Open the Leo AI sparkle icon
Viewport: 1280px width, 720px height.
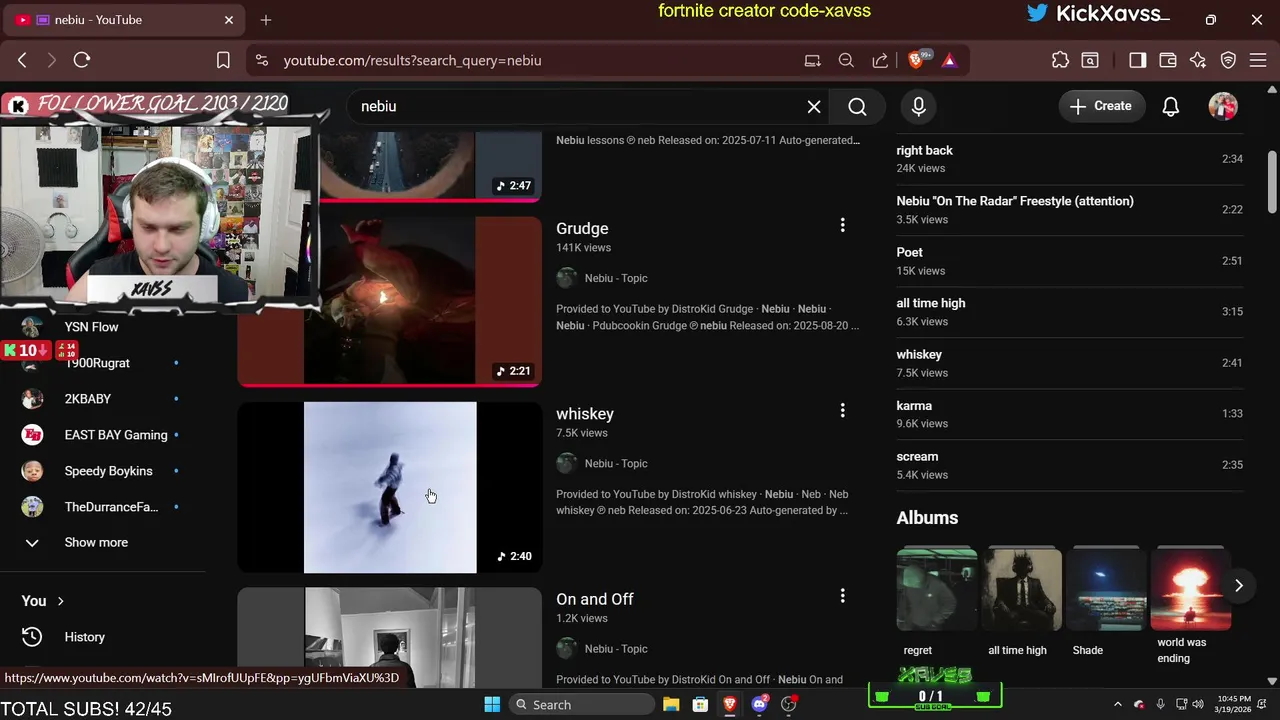(1198, 60)
